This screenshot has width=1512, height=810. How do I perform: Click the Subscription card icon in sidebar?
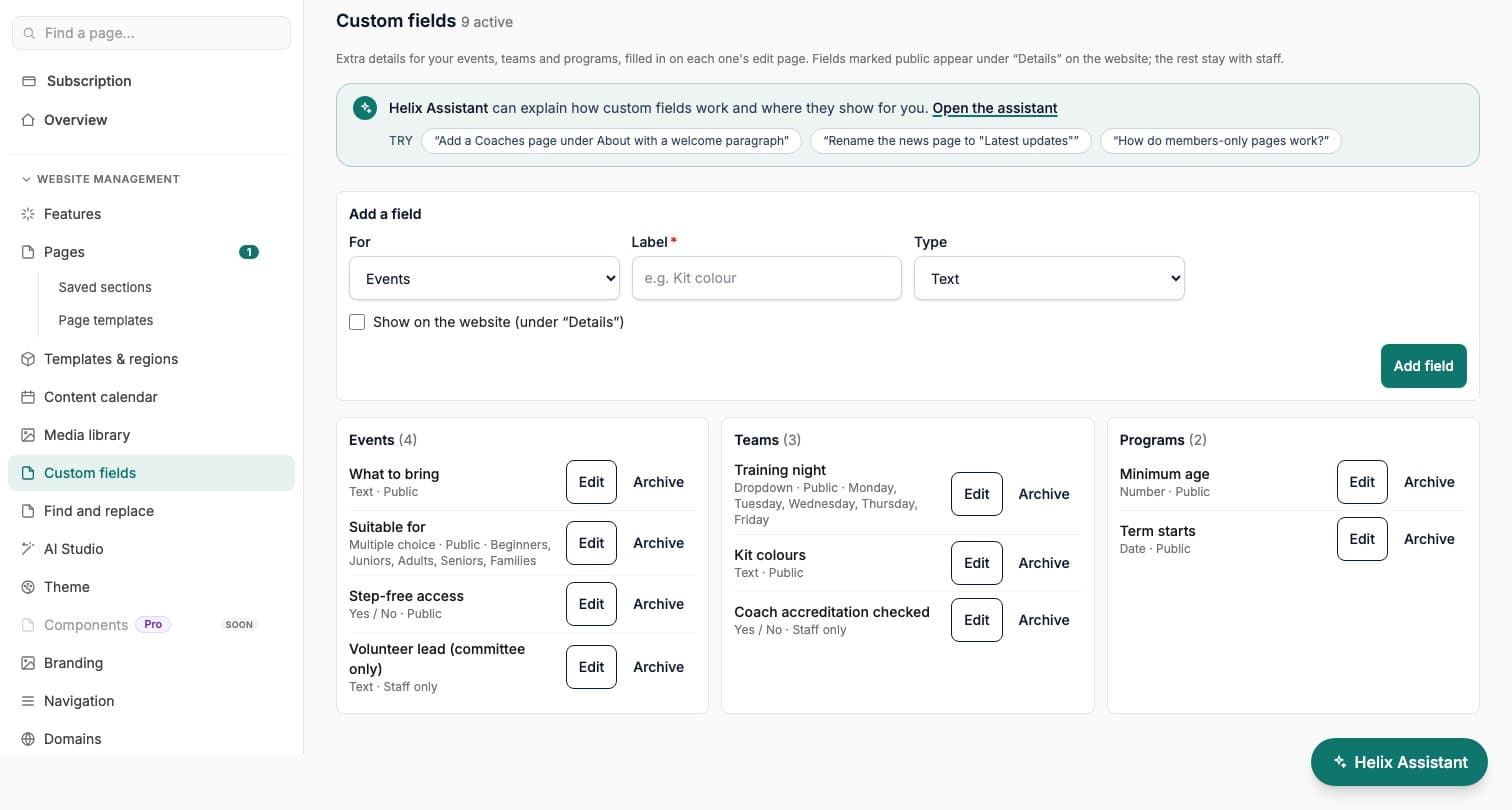28,81
